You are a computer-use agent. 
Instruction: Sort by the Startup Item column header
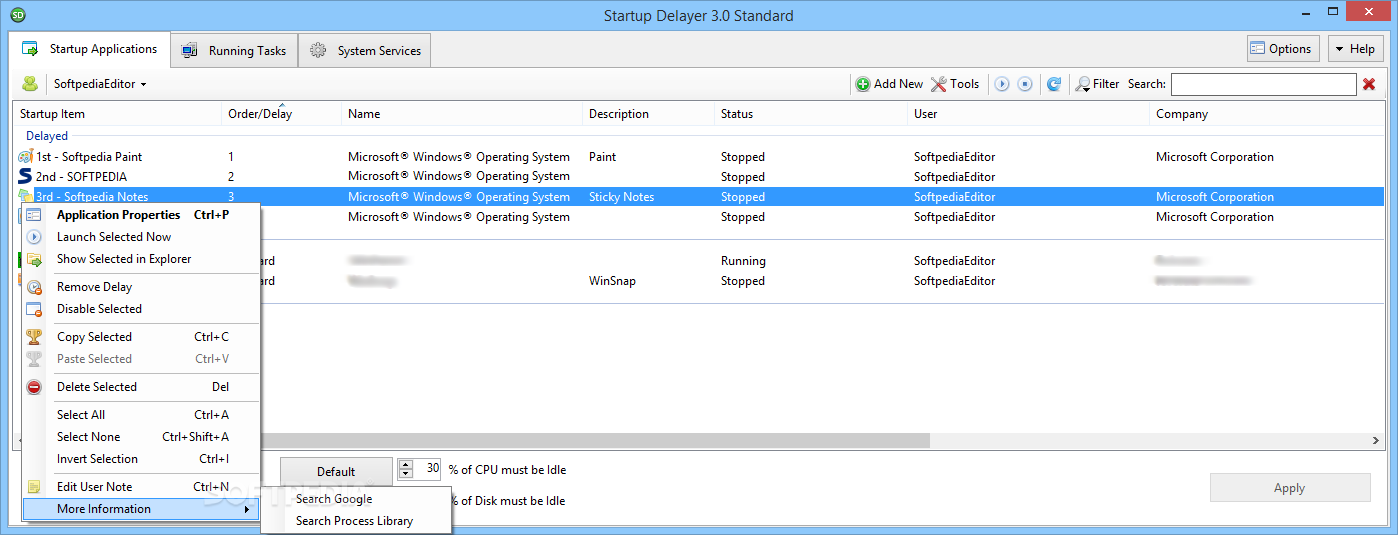click(117, 114)
